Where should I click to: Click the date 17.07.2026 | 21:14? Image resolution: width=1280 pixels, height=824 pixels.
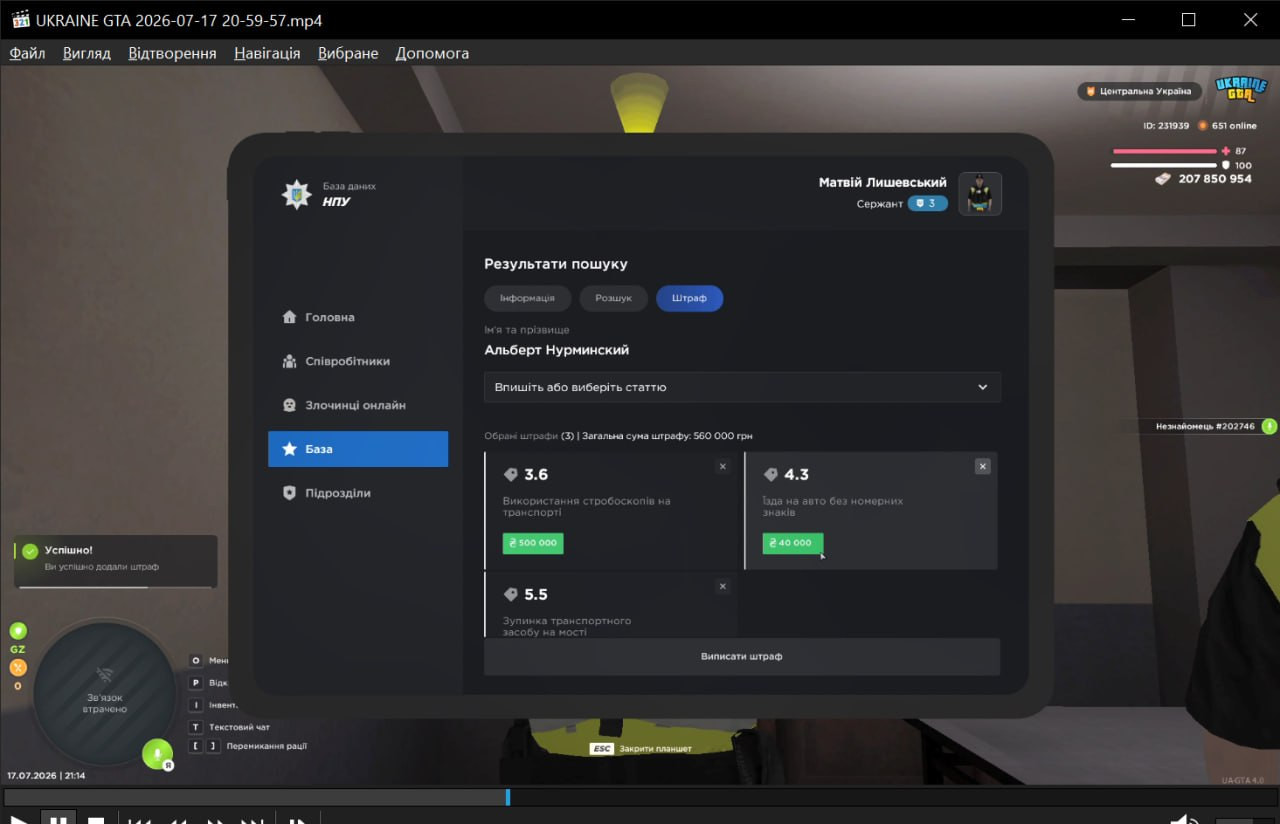pyautogui.click(x=46, y=775)
